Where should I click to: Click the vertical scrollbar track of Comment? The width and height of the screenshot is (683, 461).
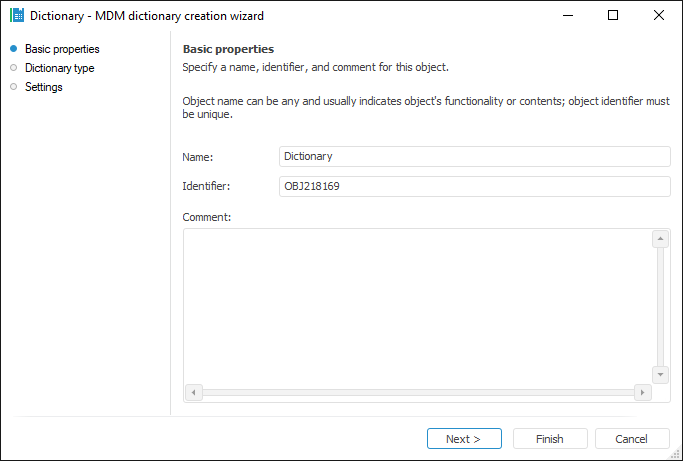pyautogui.click(x=660, y=307)
